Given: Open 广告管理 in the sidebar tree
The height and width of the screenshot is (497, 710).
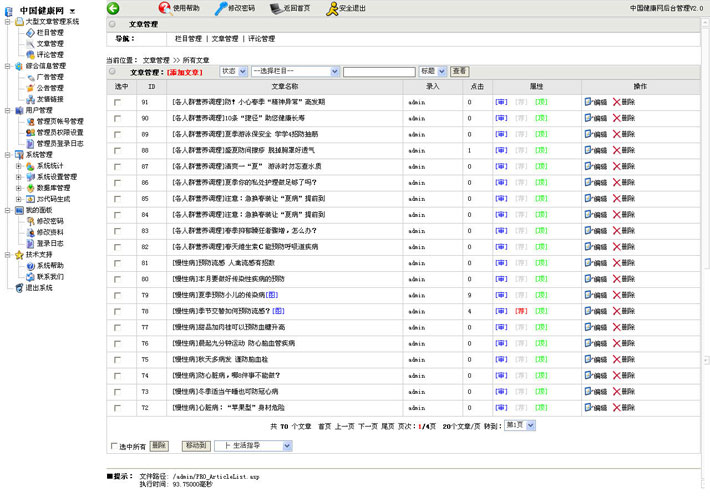Looking at the screenshot, I should click(x=50, y=77).
